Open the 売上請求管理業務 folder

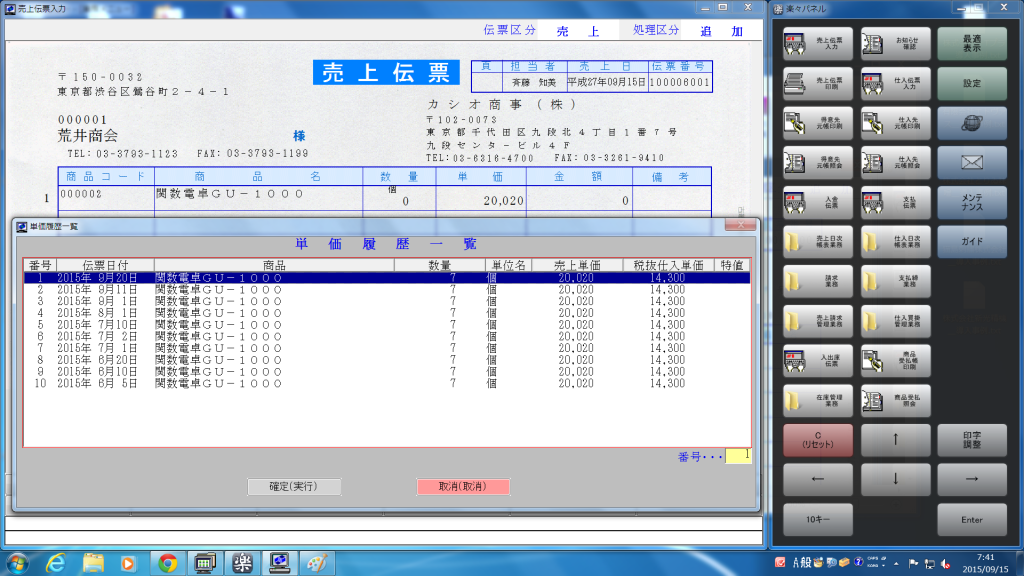pyautogui.click(x=818, y=321)
